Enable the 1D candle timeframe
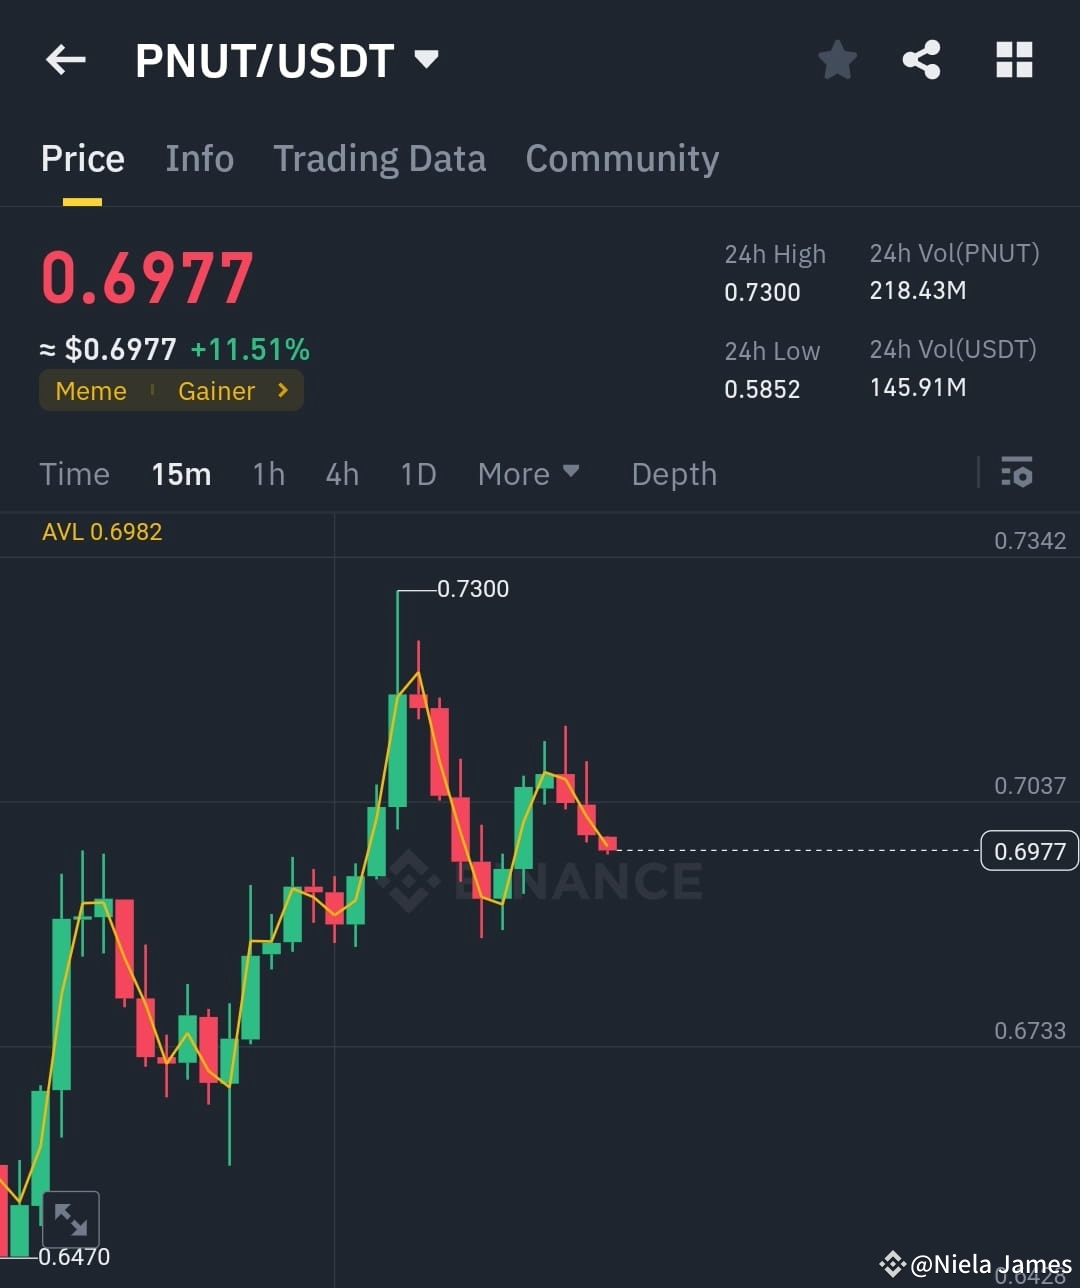Screen dimensions: 1080x1288 point(418,474)
